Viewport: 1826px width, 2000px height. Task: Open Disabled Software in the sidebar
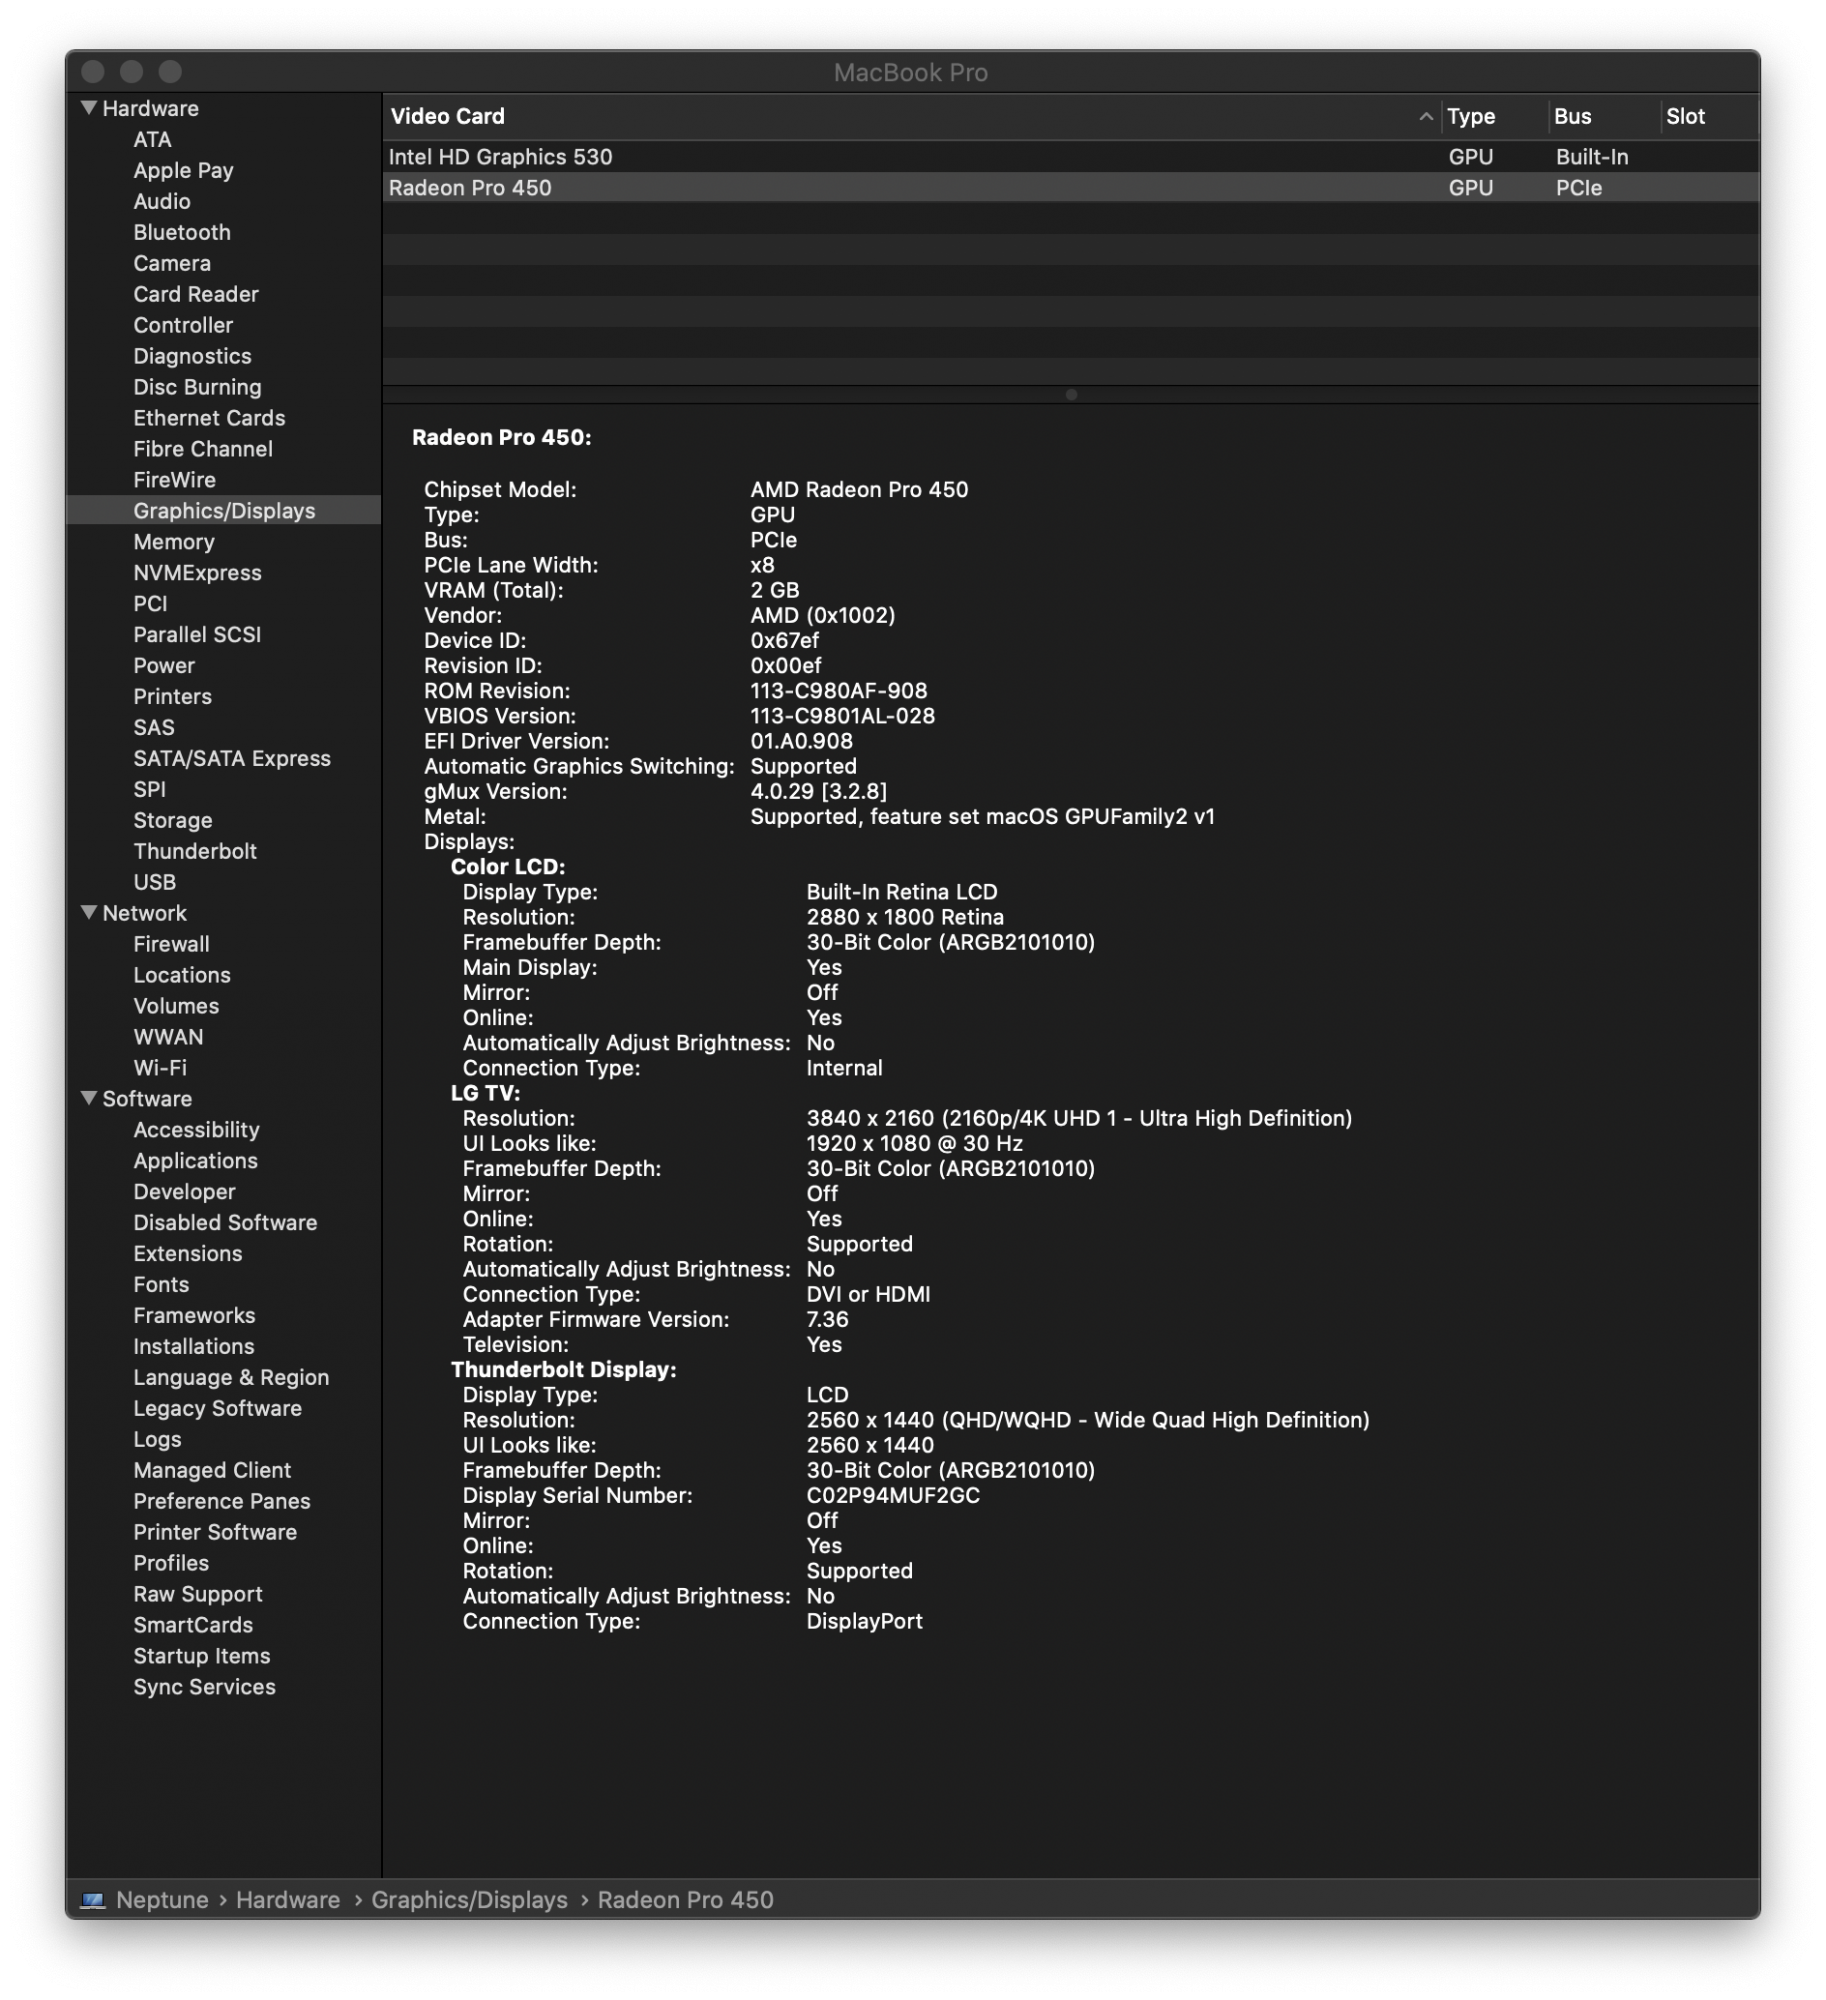coord(225,1223)
